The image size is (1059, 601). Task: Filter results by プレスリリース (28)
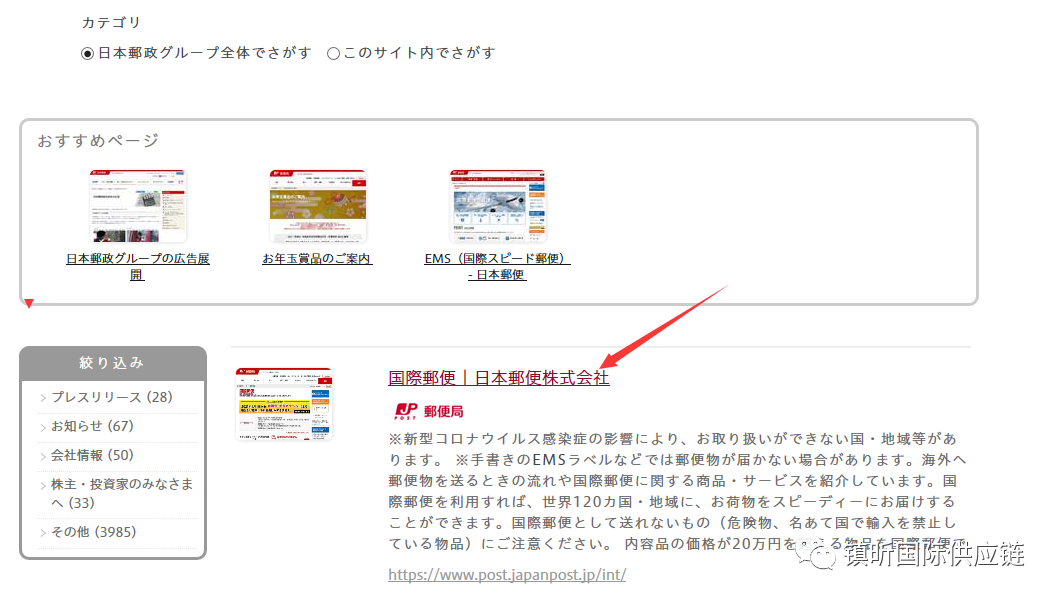coord(112,397)
